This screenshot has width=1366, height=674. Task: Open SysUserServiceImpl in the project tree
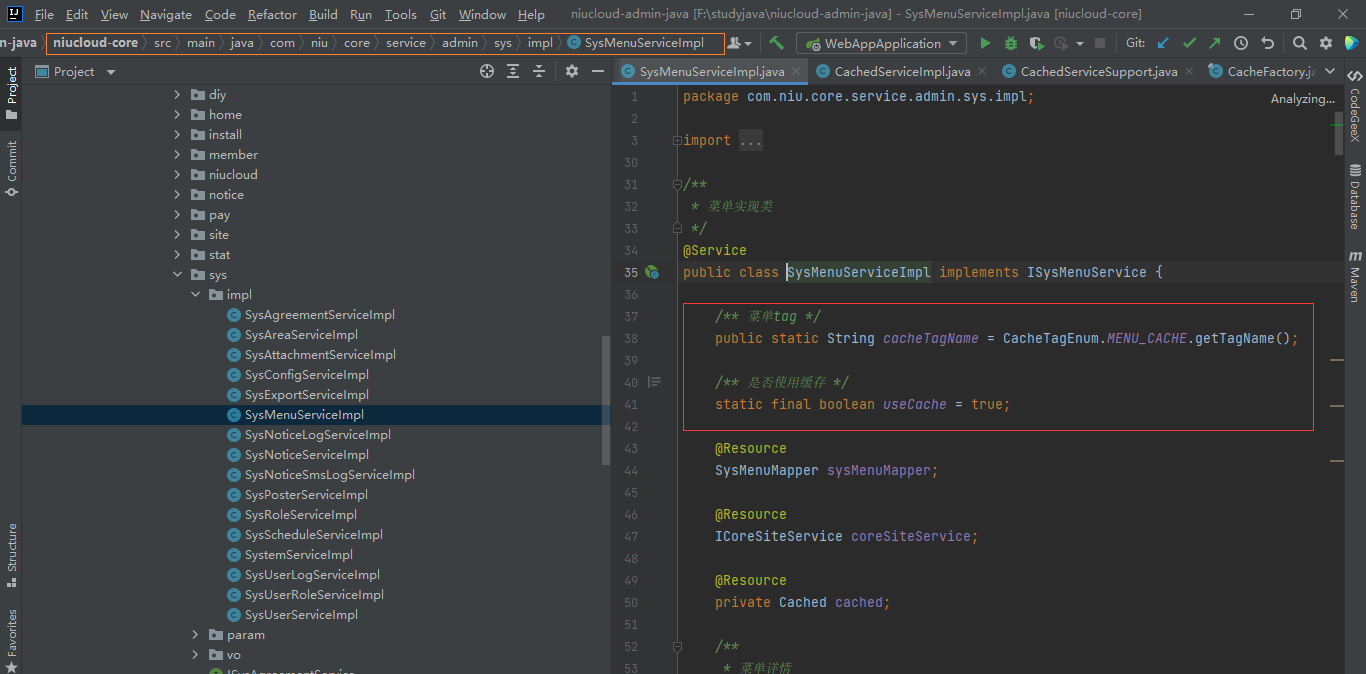tap(301, 615)
